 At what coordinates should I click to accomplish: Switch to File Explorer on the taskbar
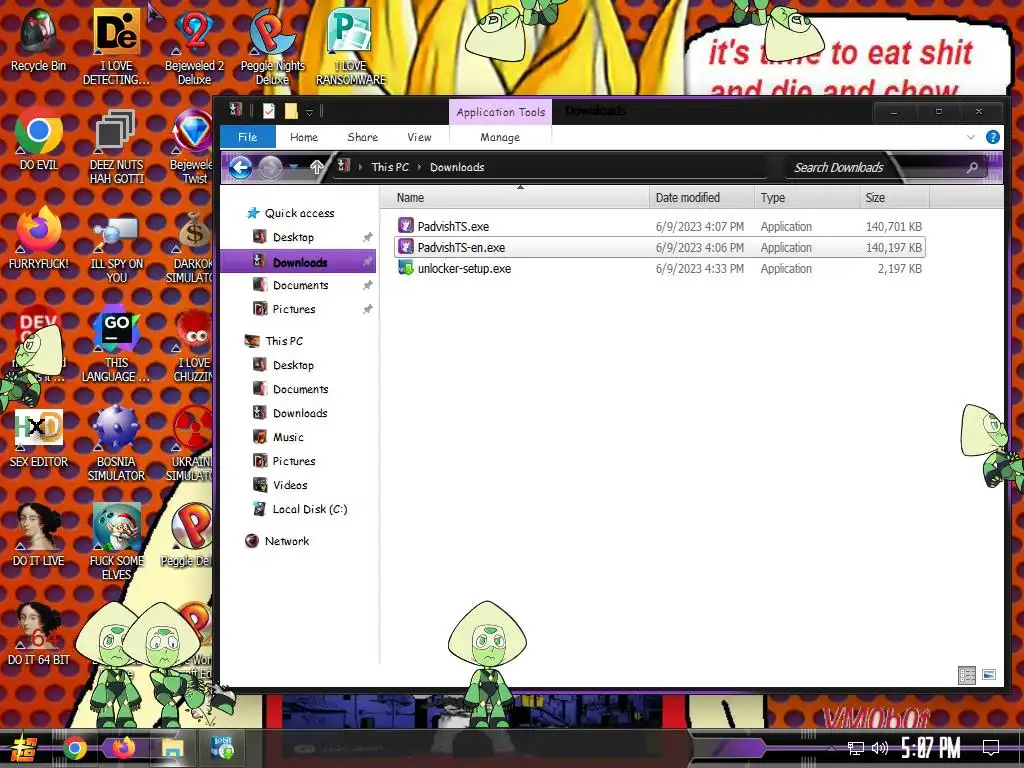click(172, 748)
